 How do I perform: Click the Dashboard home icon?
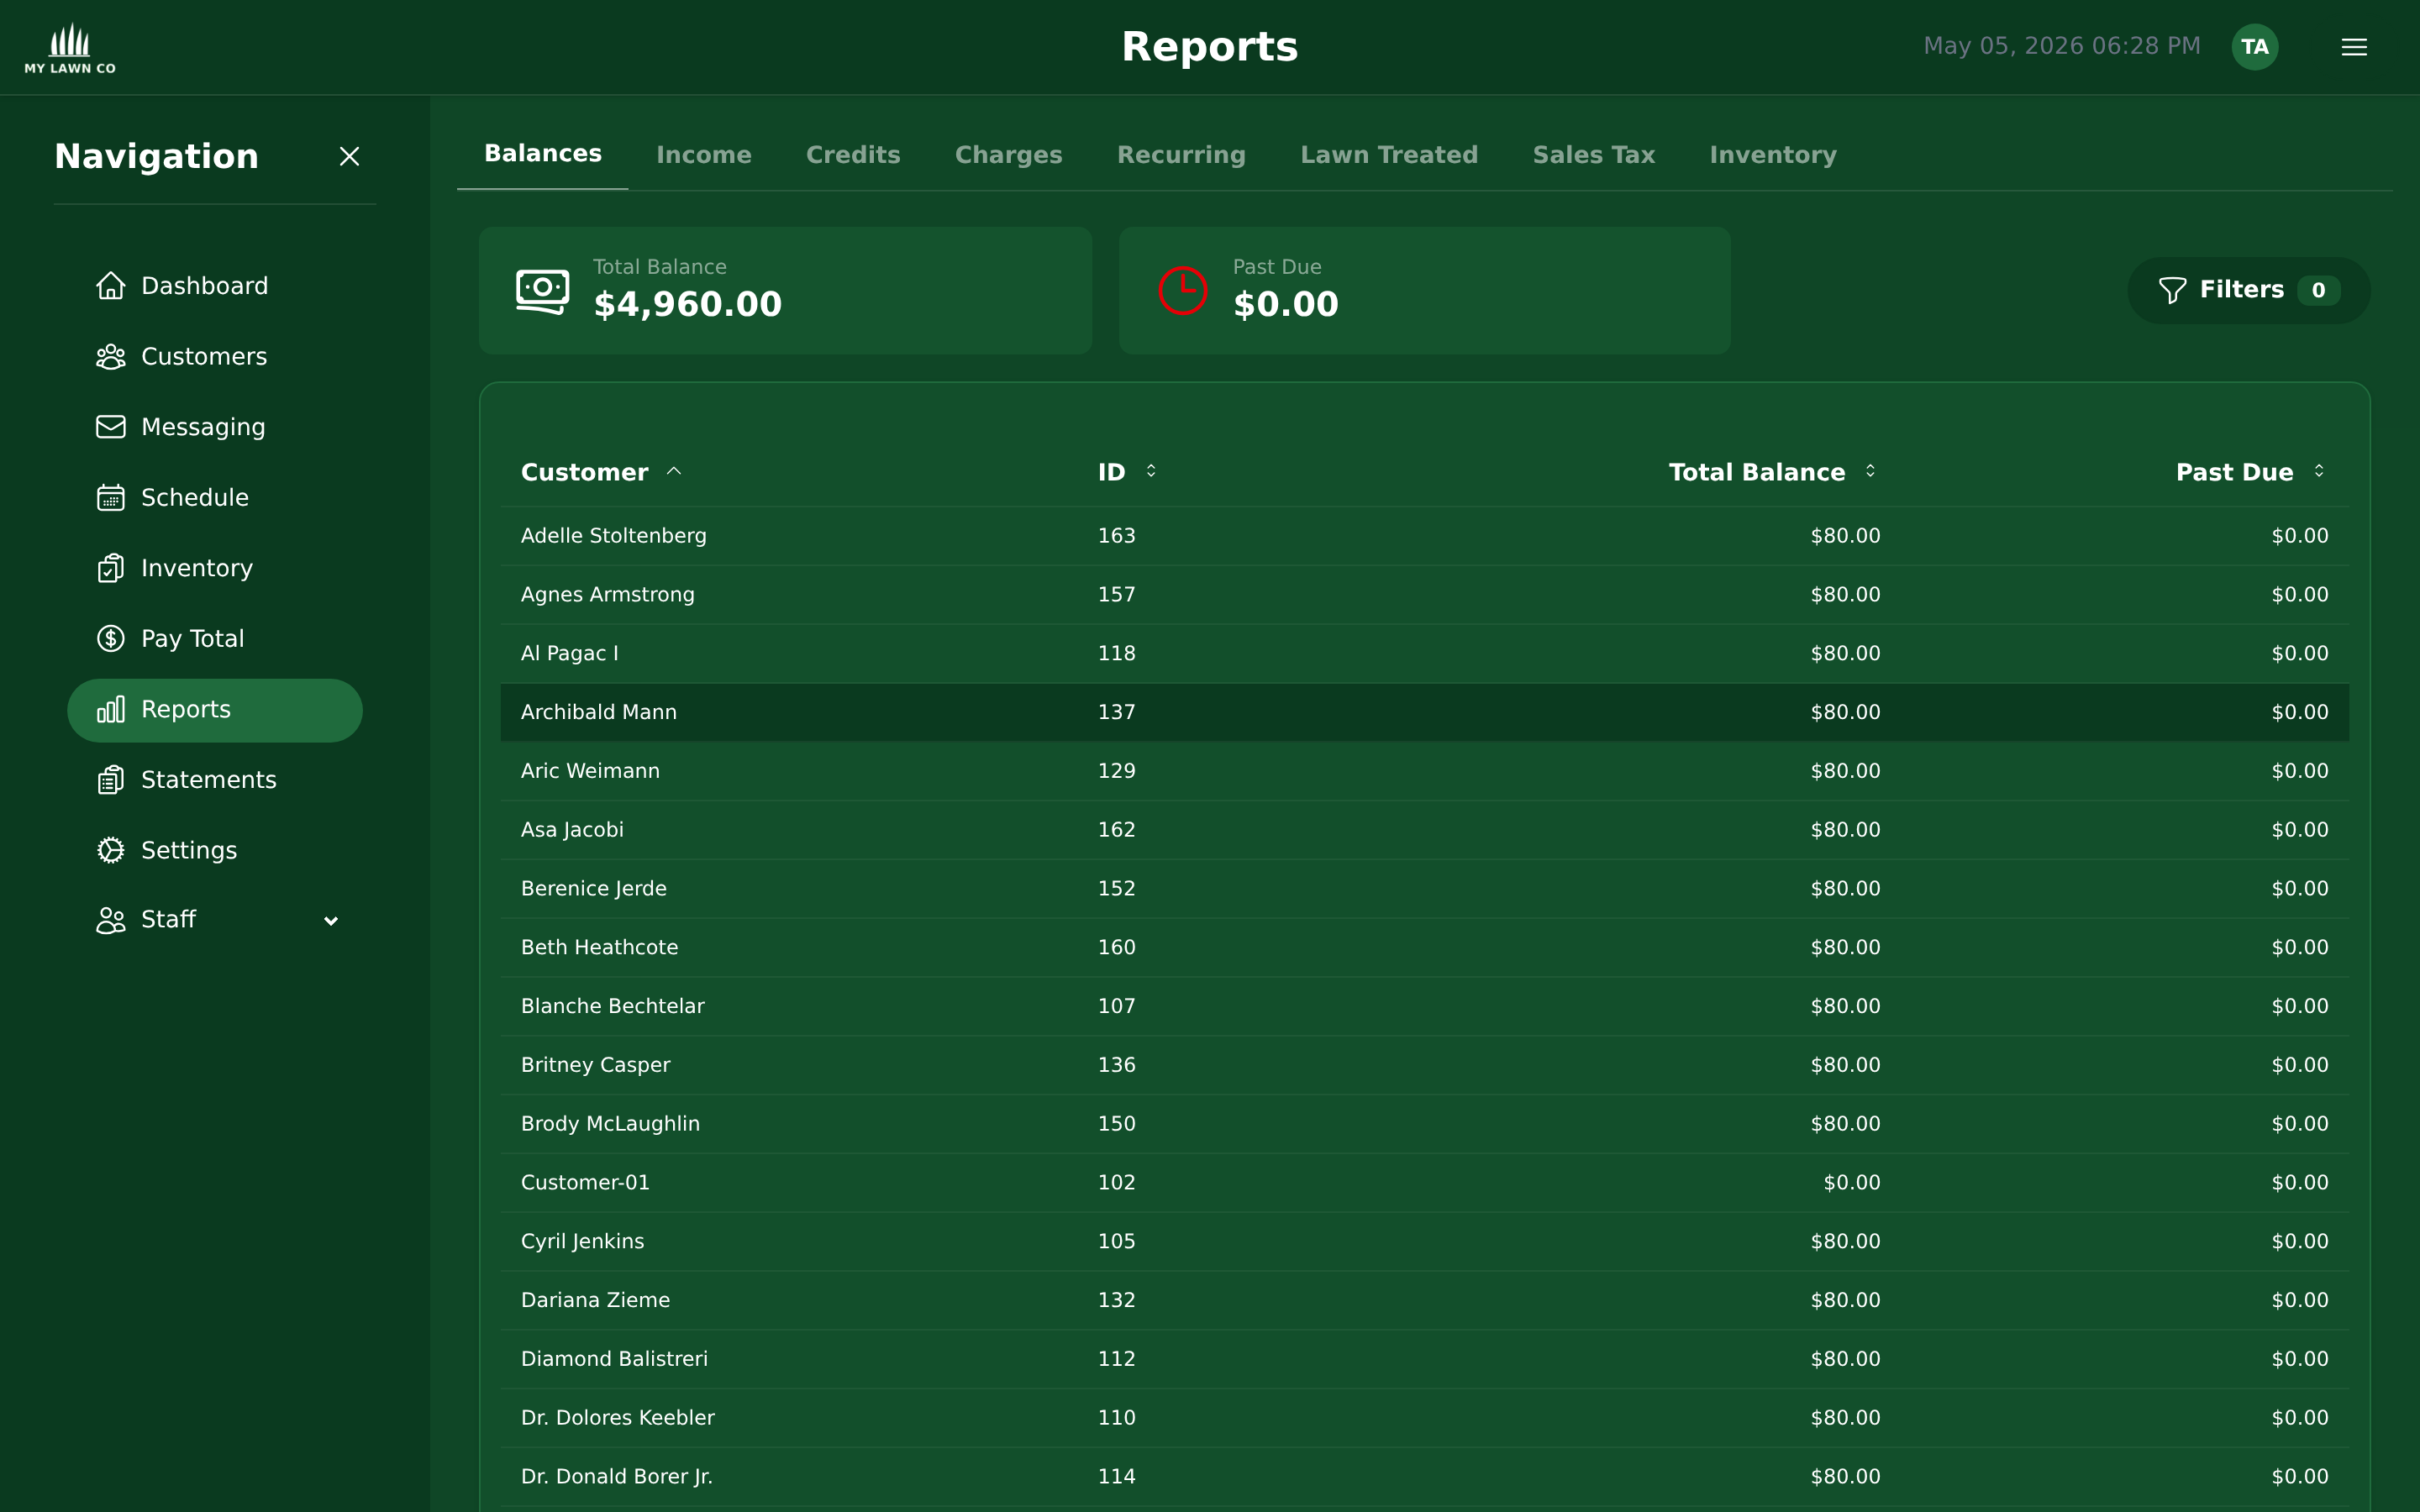click(111, 286)
